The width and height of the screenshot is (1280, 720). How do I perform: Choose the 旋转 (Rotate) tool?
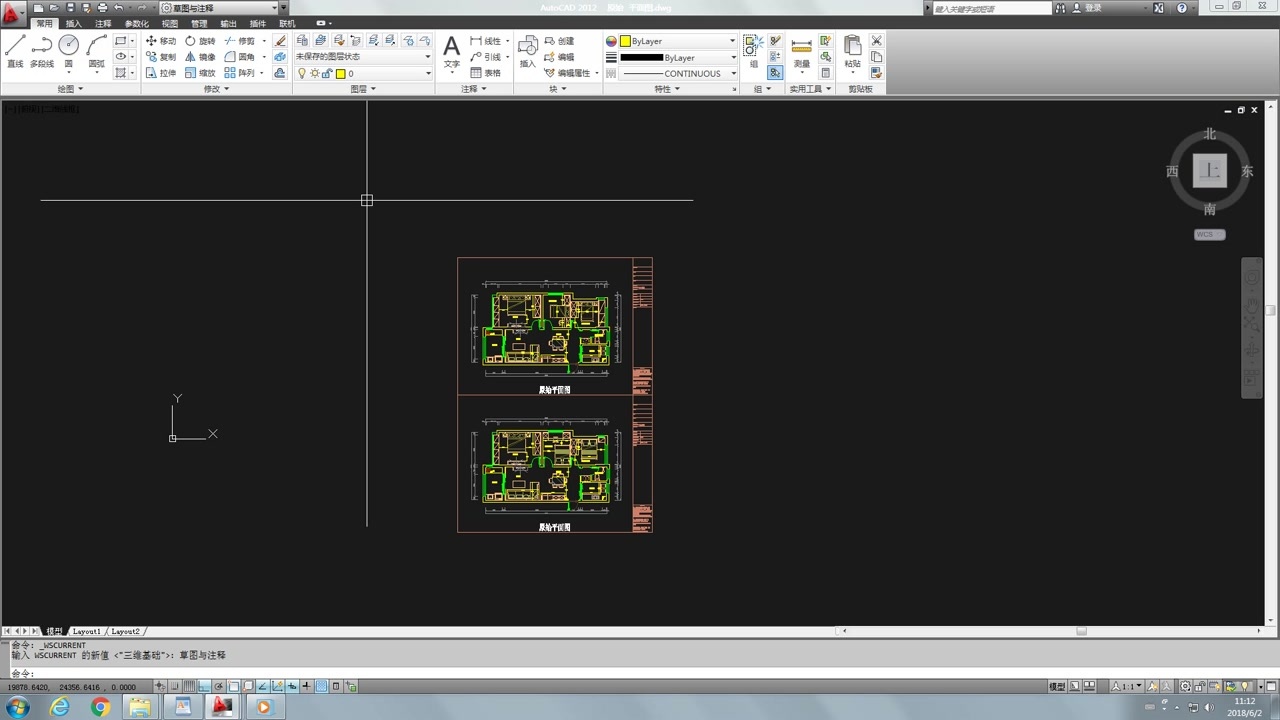200,41
